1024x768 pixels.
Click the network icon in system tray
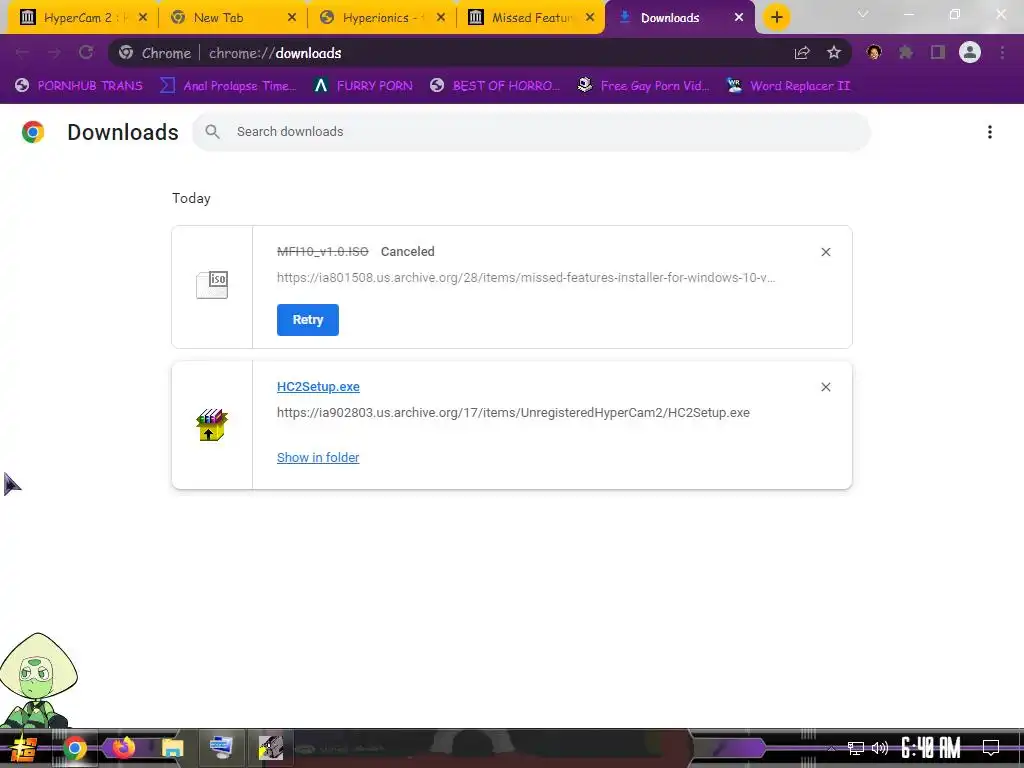[x=856, y=748]
